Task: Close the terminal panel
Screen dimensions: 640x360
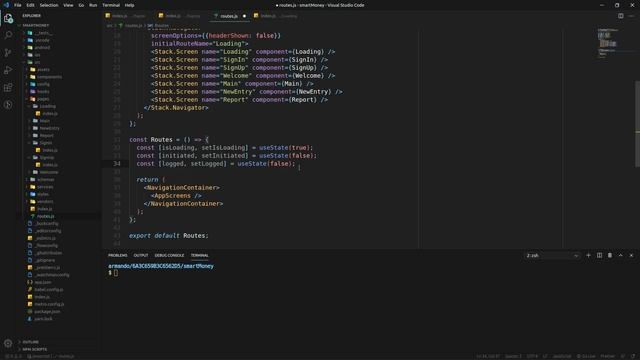Action: (631, 255)
